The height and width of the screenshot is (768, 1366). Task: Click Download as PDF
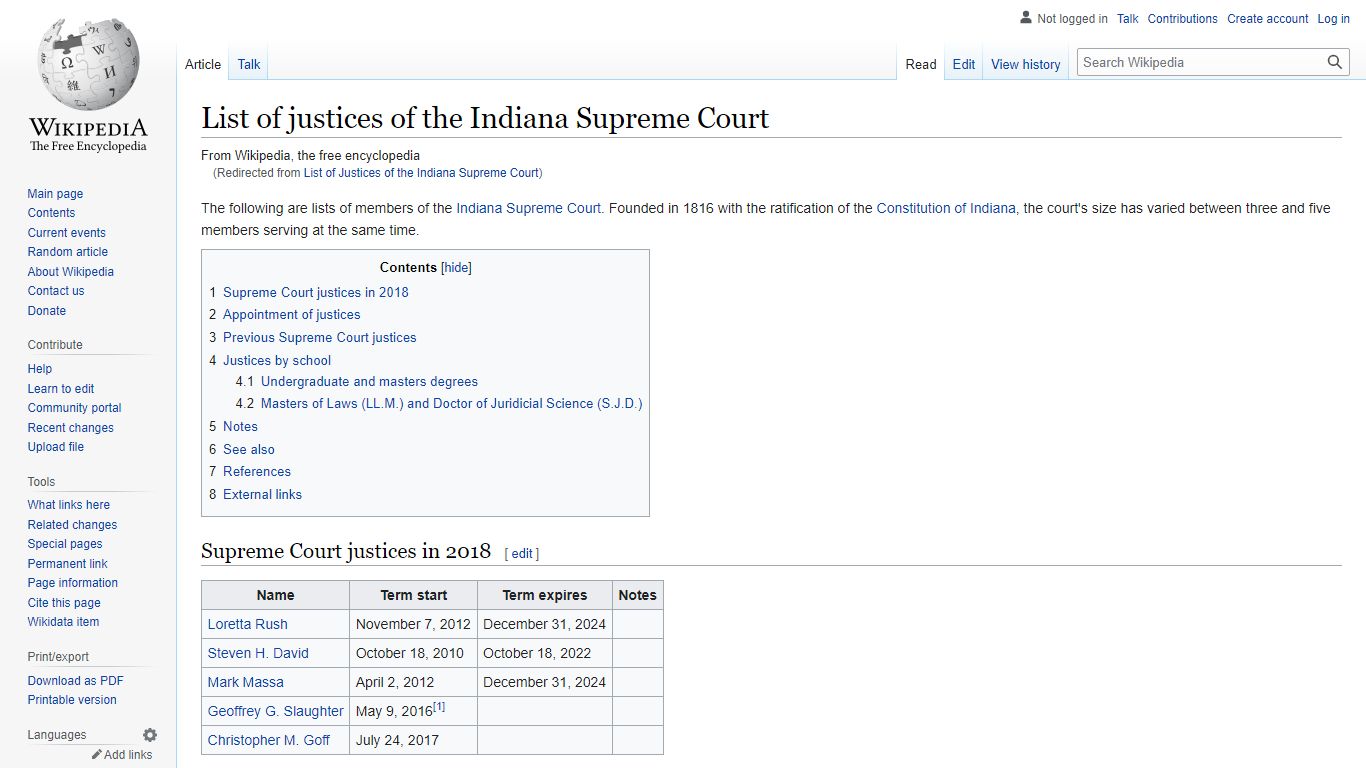pyautogui.click(x=76, y=681)
